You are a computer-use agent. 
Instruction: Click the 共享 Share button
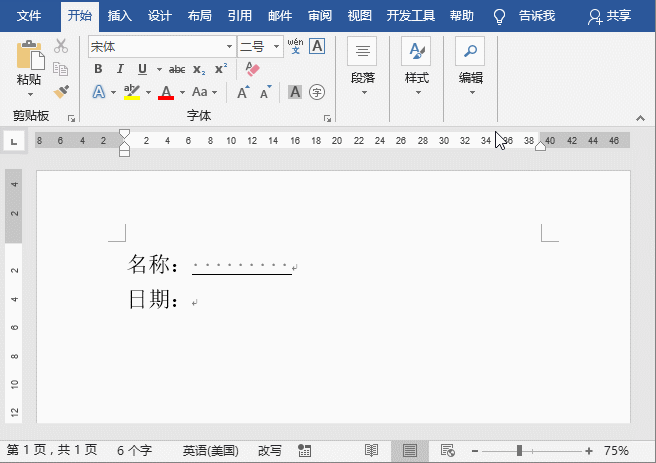[x=609, y=16]
